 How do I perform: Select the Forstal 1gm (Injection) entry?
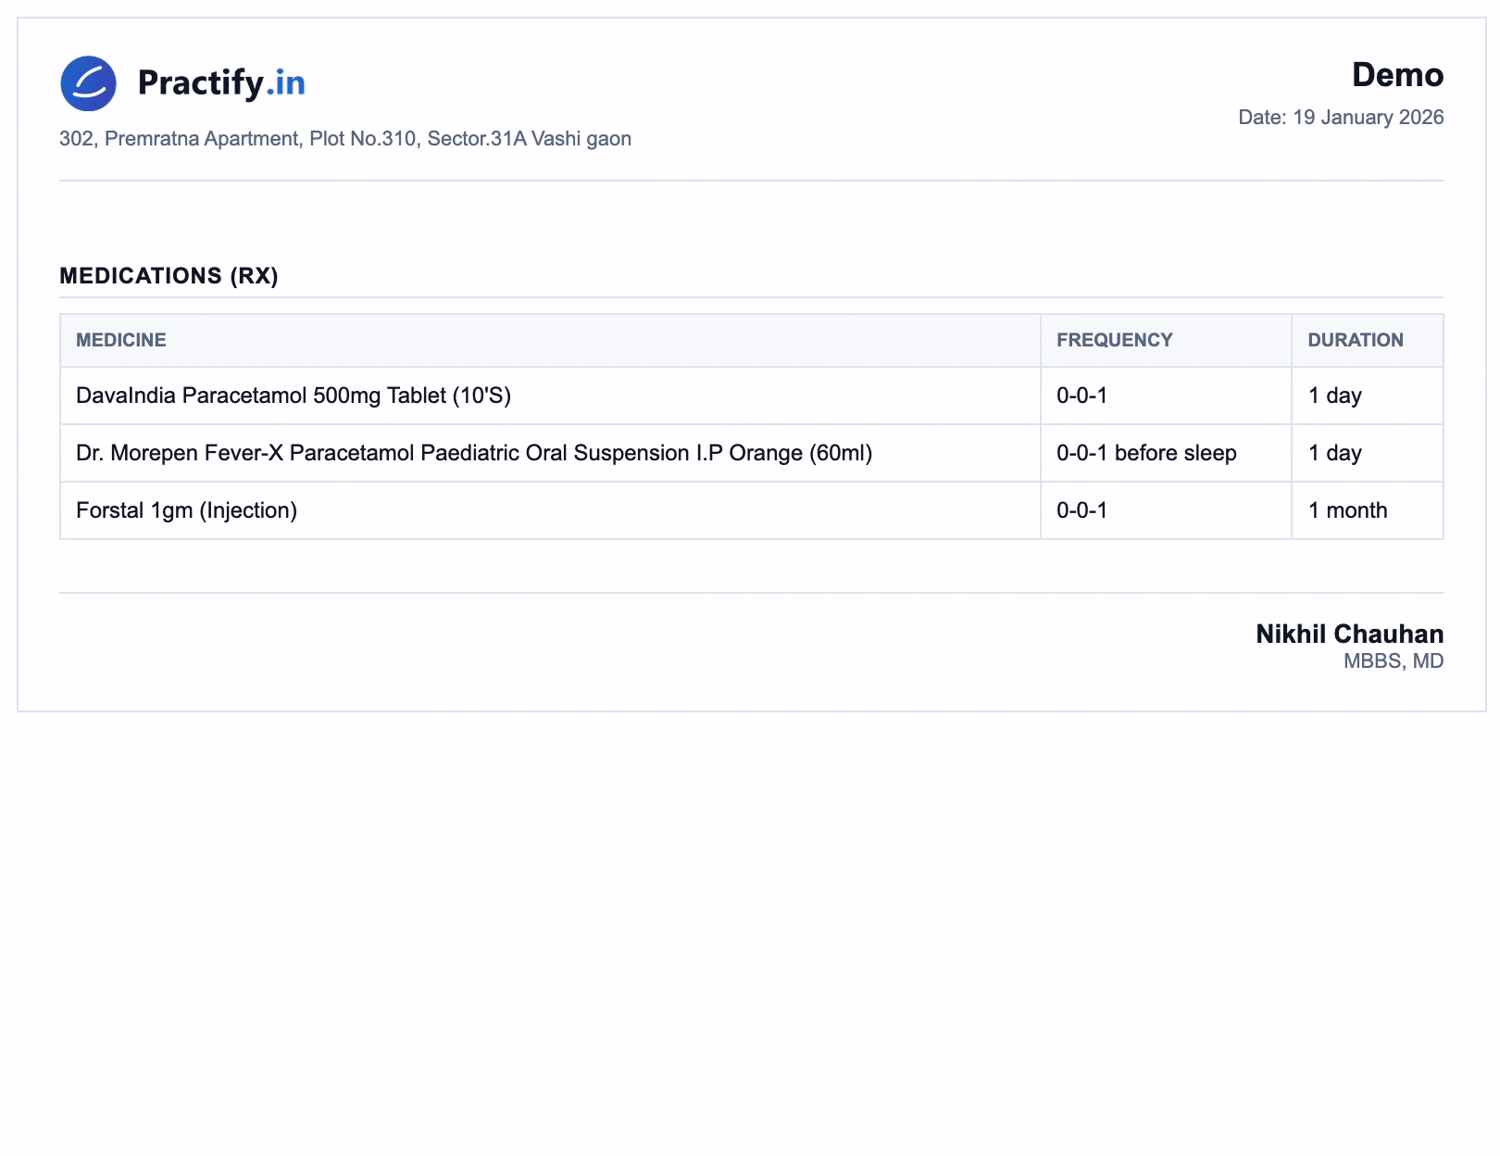tap(186, 511)
